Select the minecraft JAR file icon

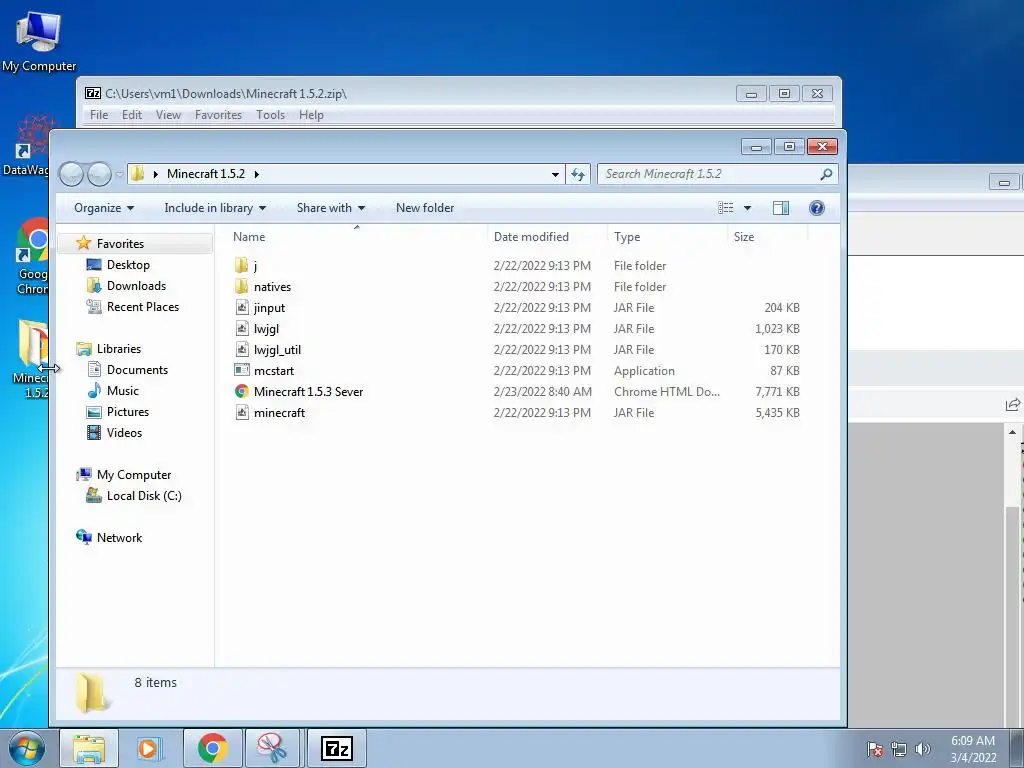[x=242, y=412]
